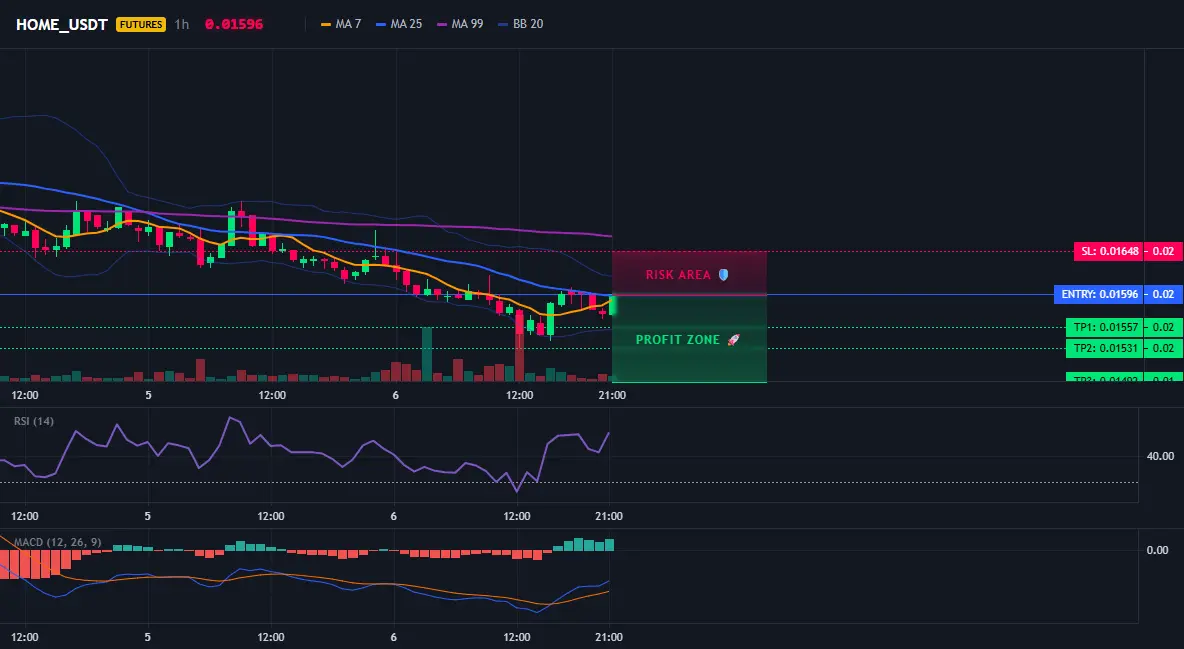The image size is (1184, 649).
Task: Toggle the MA 25 legend item
Action: [x=399, y=24]
